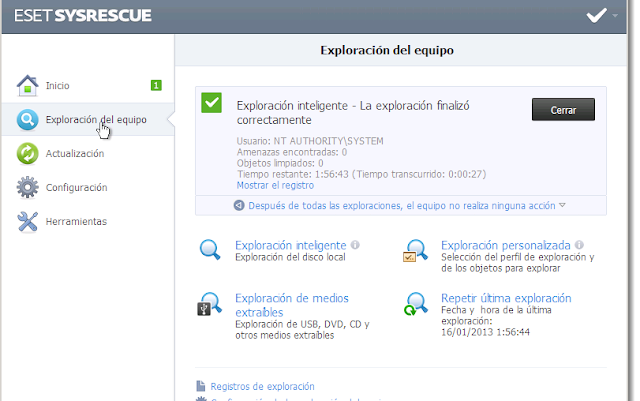The width and height of the screenshot is (640, 401).
Task: Click the Repetir última exploración link
Action: (x=506, y=298)
